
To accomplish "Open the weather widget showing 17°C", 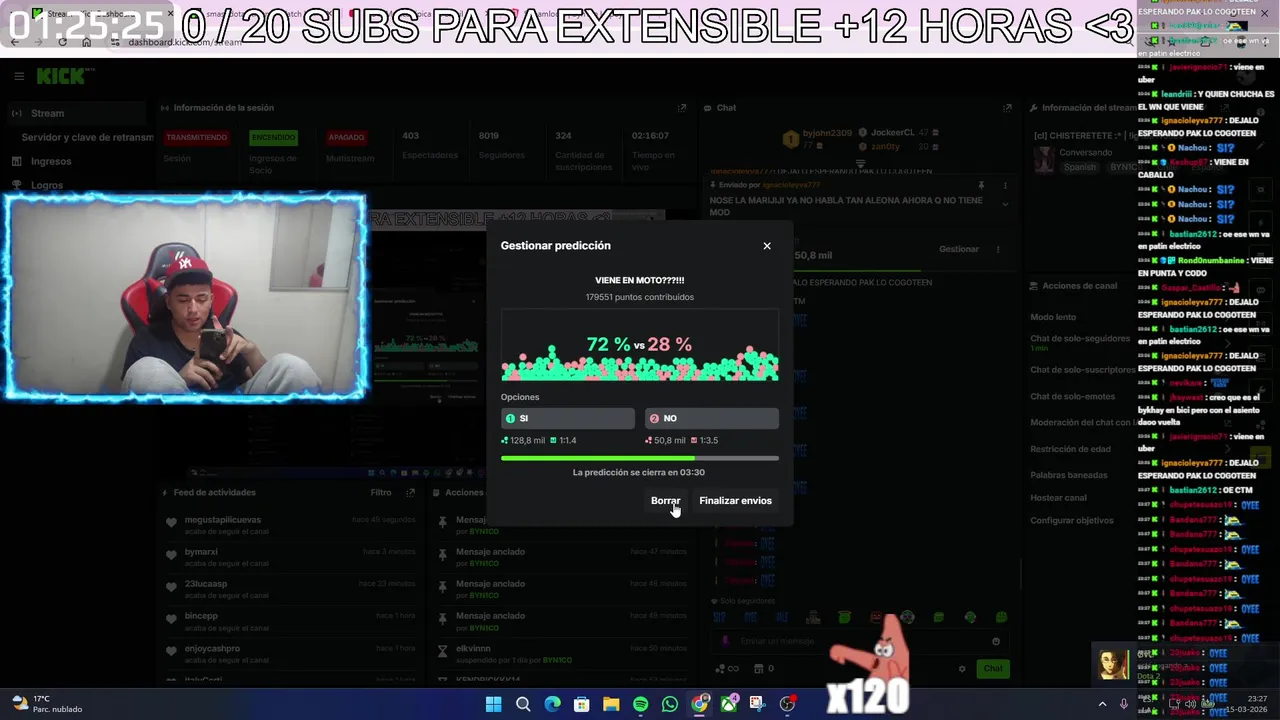I will 47,704.
